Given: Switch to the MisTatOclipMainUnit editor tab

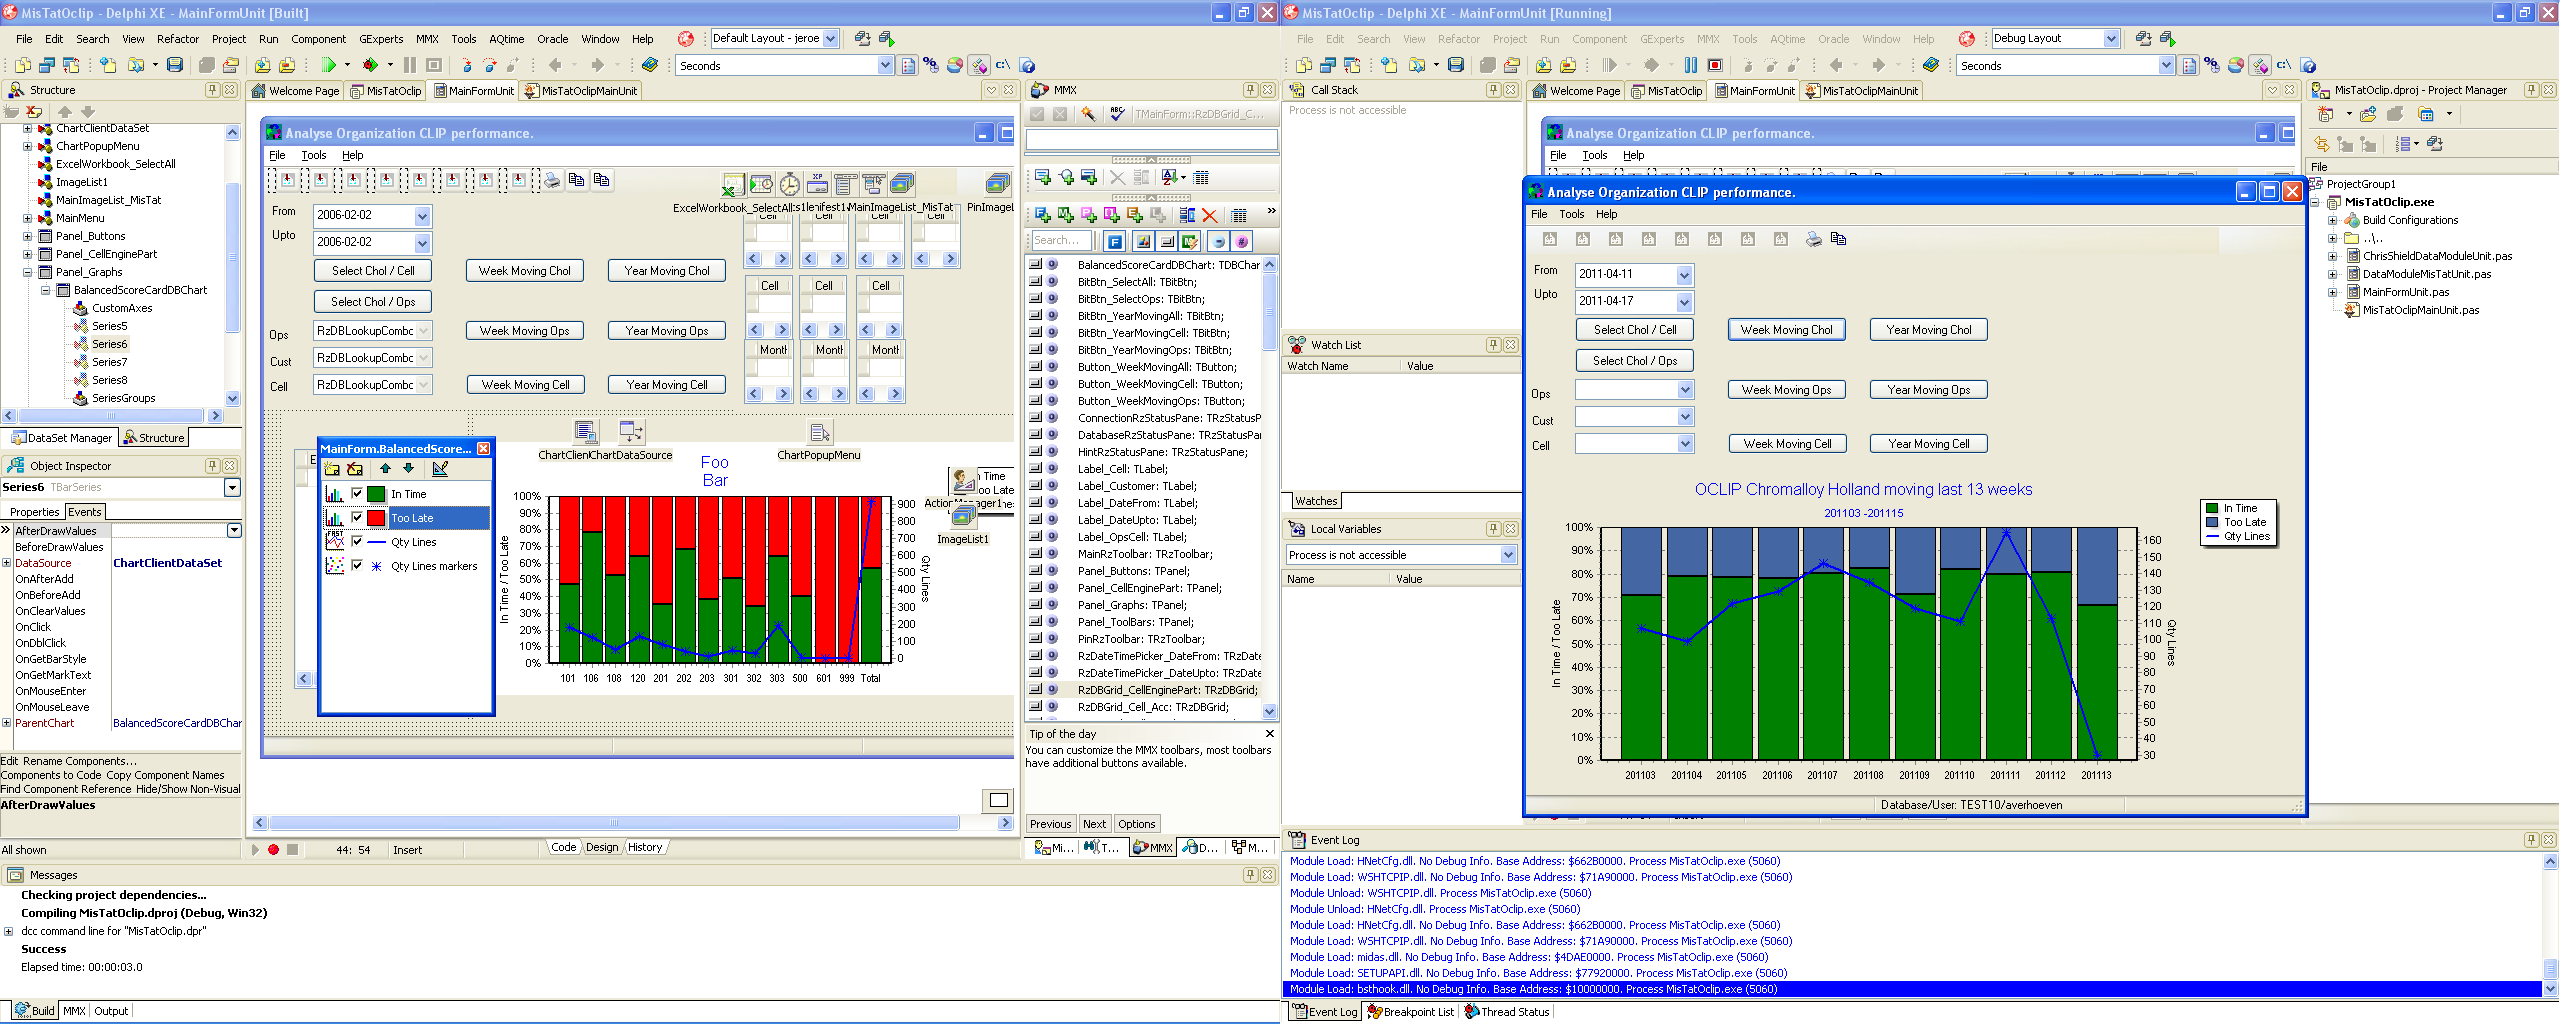Looking at the screenshot, I should coord(581,91).
